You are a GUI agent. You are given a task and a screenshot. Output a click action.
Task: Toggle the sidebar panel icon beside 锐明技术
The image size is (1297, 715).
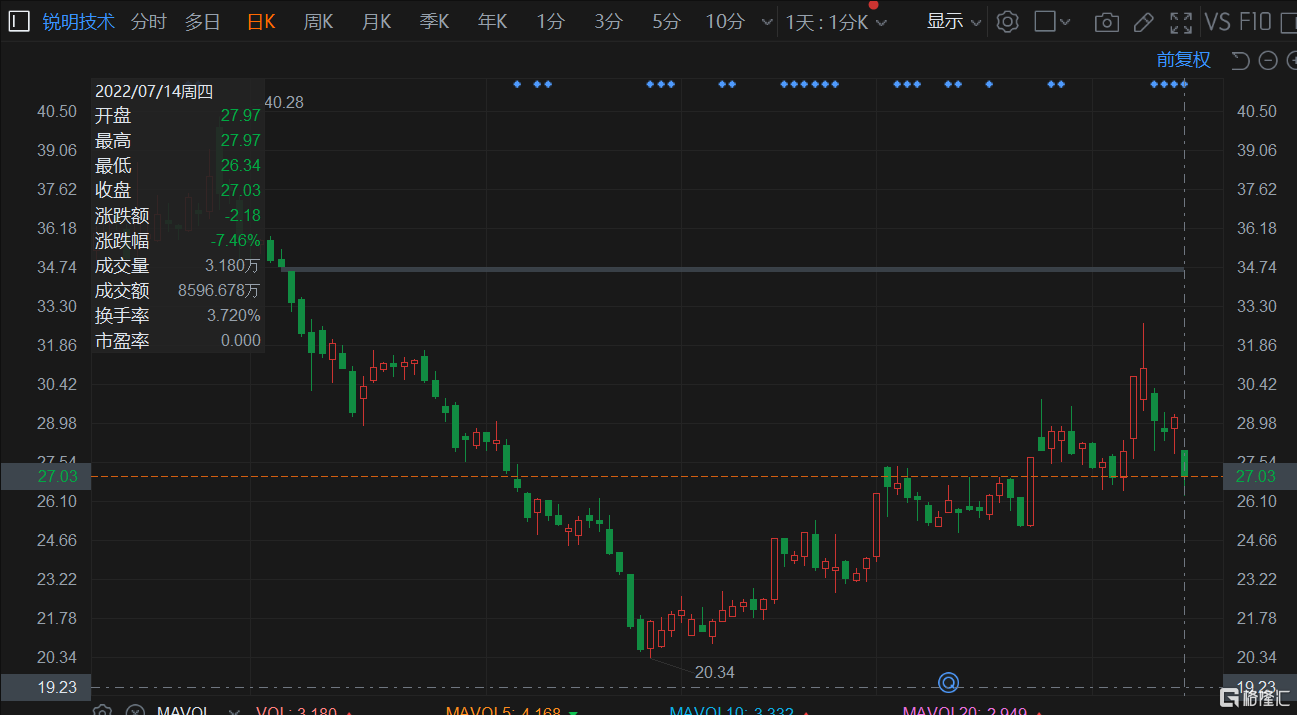point(19,21)
